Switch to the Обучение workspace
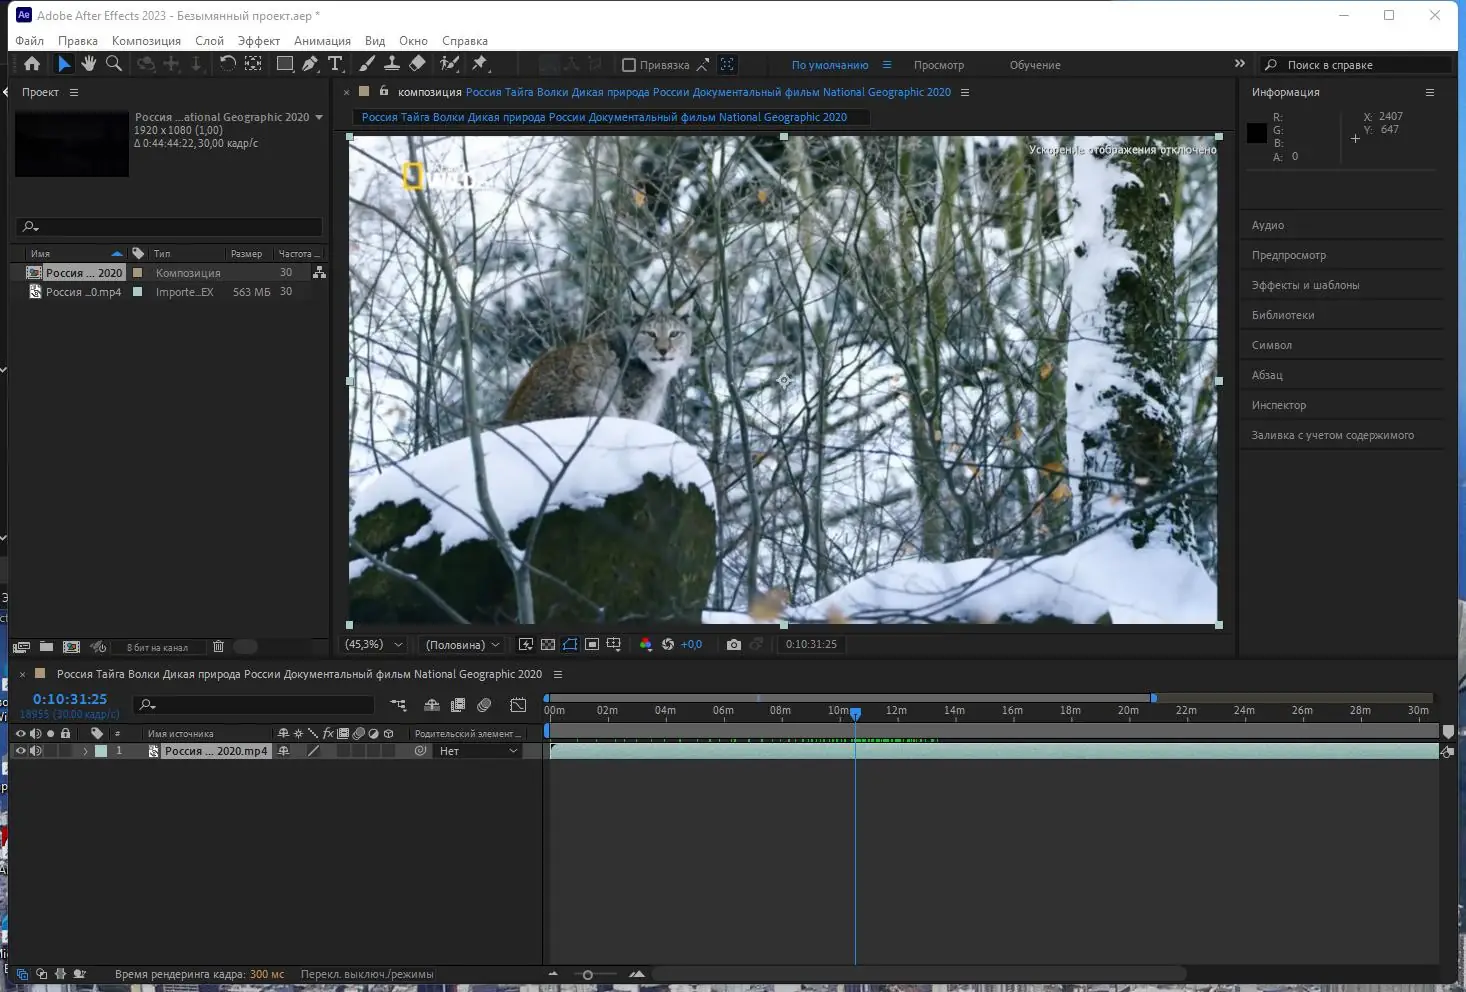1466x992 pixels. point(1034,65)
